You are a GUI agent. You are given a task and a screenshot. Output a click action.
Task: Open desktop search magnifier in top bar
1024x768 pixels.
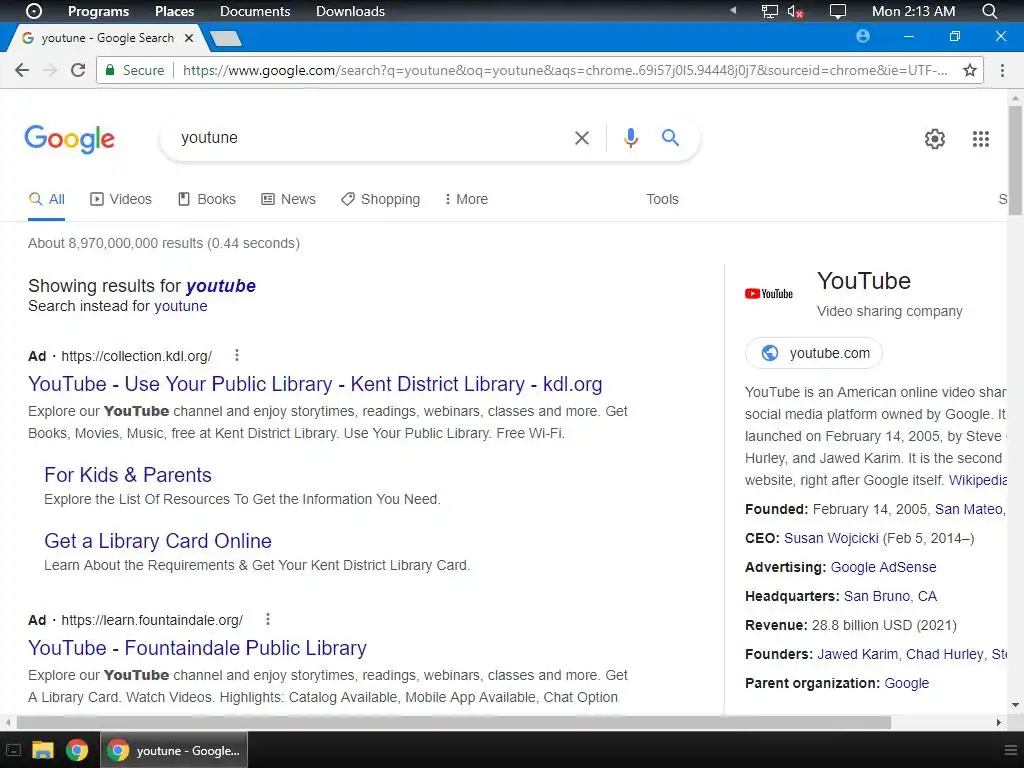coord(989,11)
